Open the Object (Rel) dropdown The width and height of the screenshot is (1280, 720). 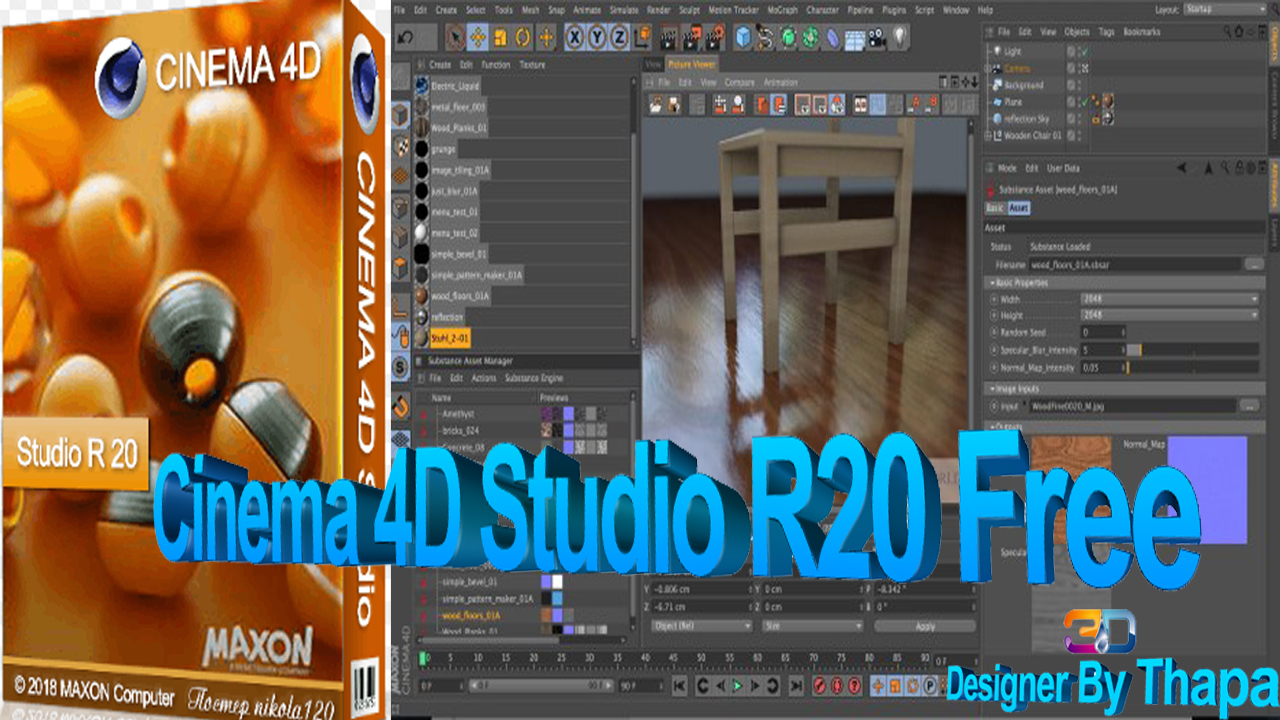[x=700, y=626]
